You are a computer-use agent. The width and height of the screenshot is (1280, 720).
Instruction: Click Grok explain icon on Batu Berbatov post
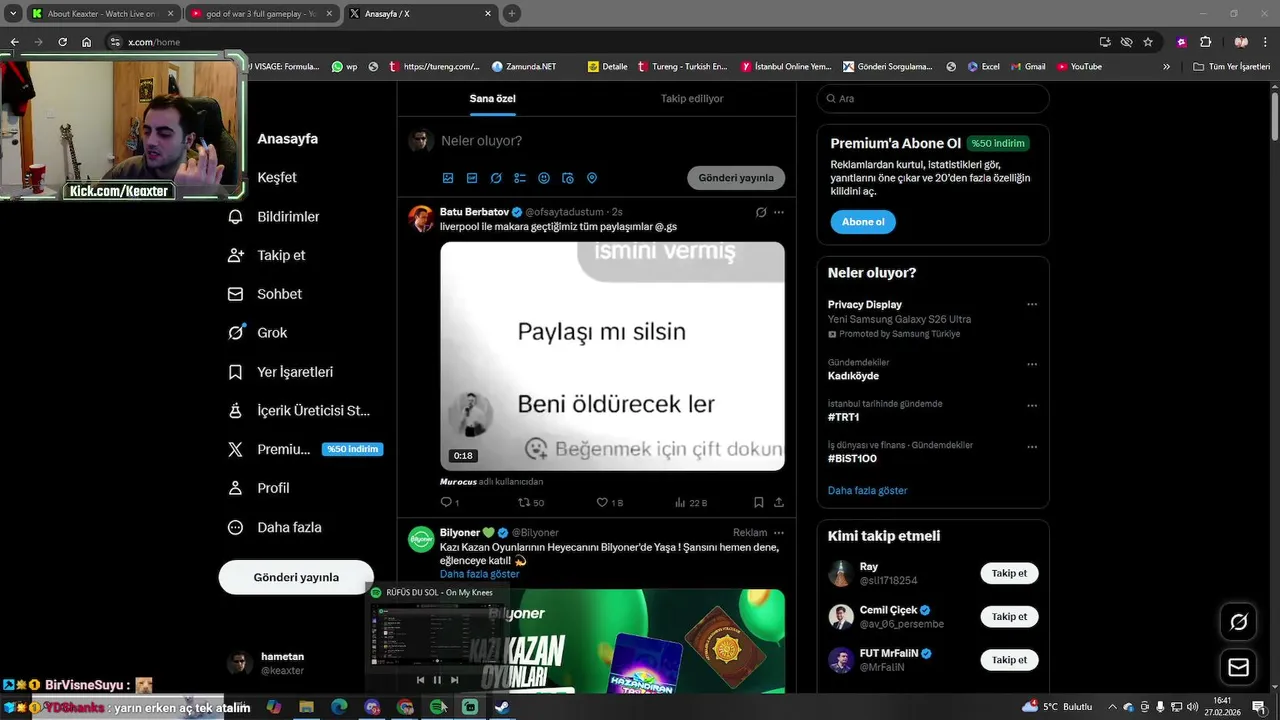[x=761, y=212]
